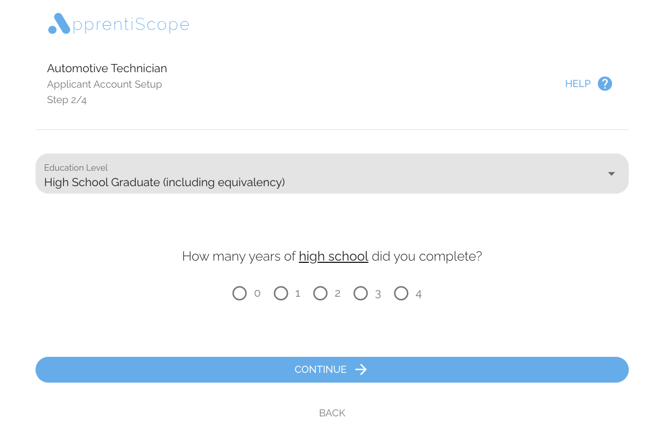Open the Education Level dropdown field
670x429 pixels.
(x=332, y=174)
